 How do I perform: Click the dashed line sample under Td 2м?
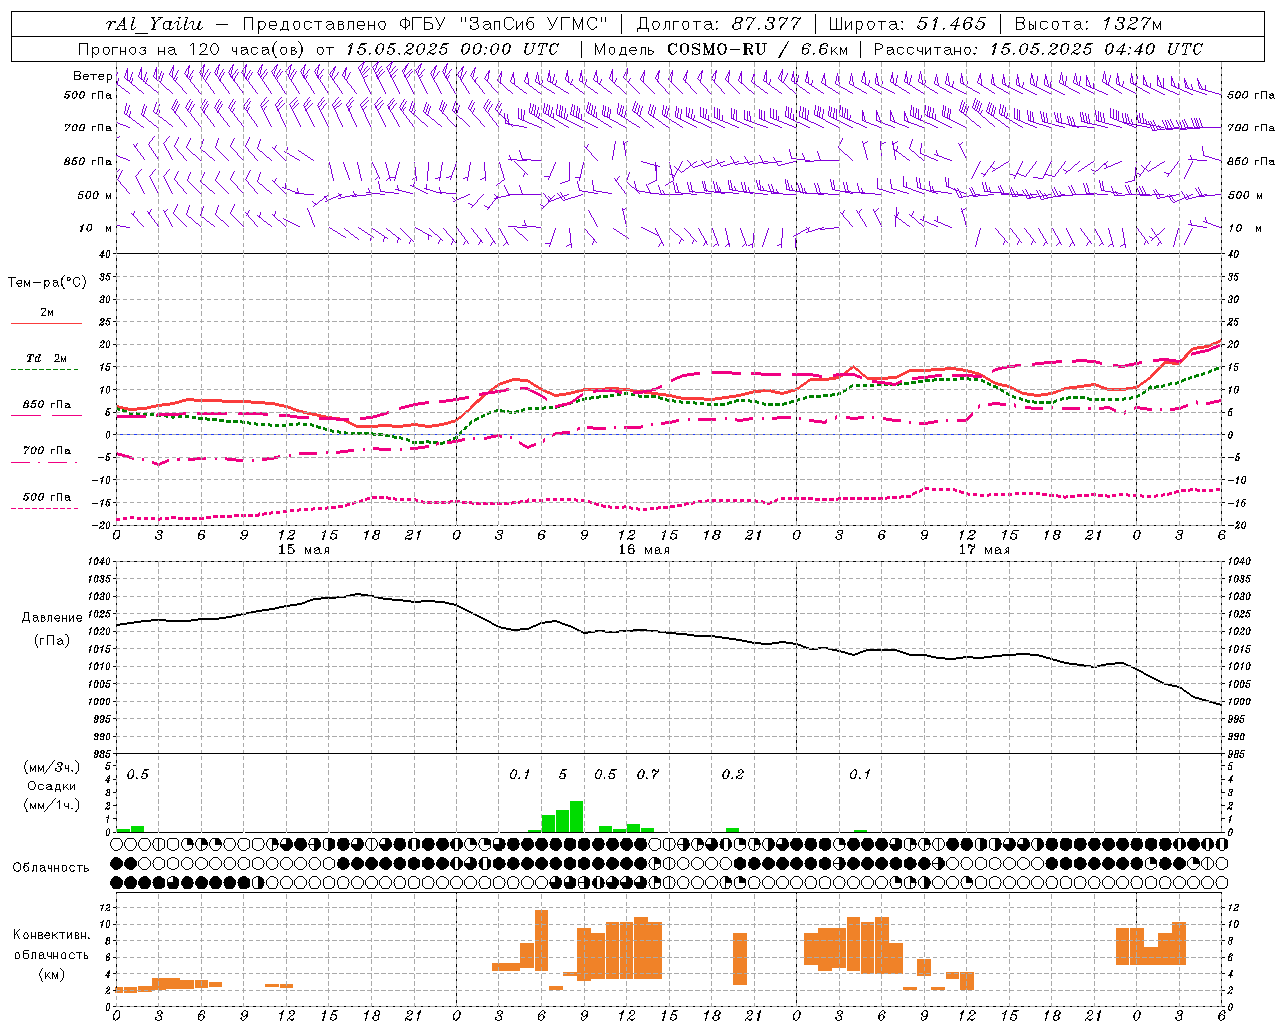[45, 370]
